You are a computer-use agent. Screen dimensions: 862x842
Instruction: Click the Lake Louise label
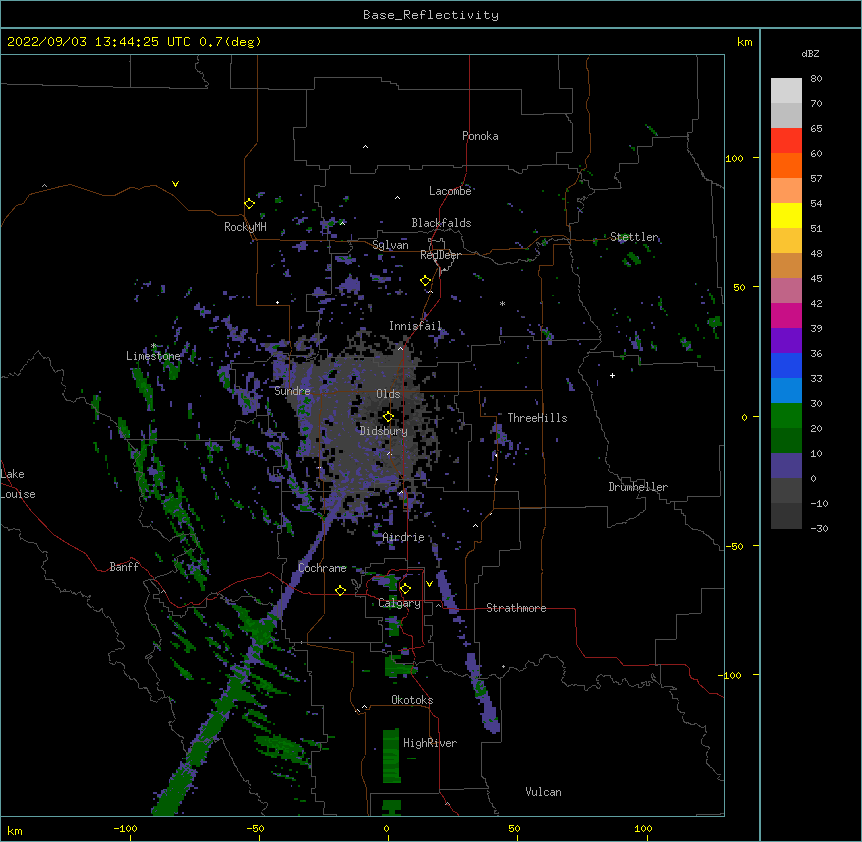(x=18, y=484)
